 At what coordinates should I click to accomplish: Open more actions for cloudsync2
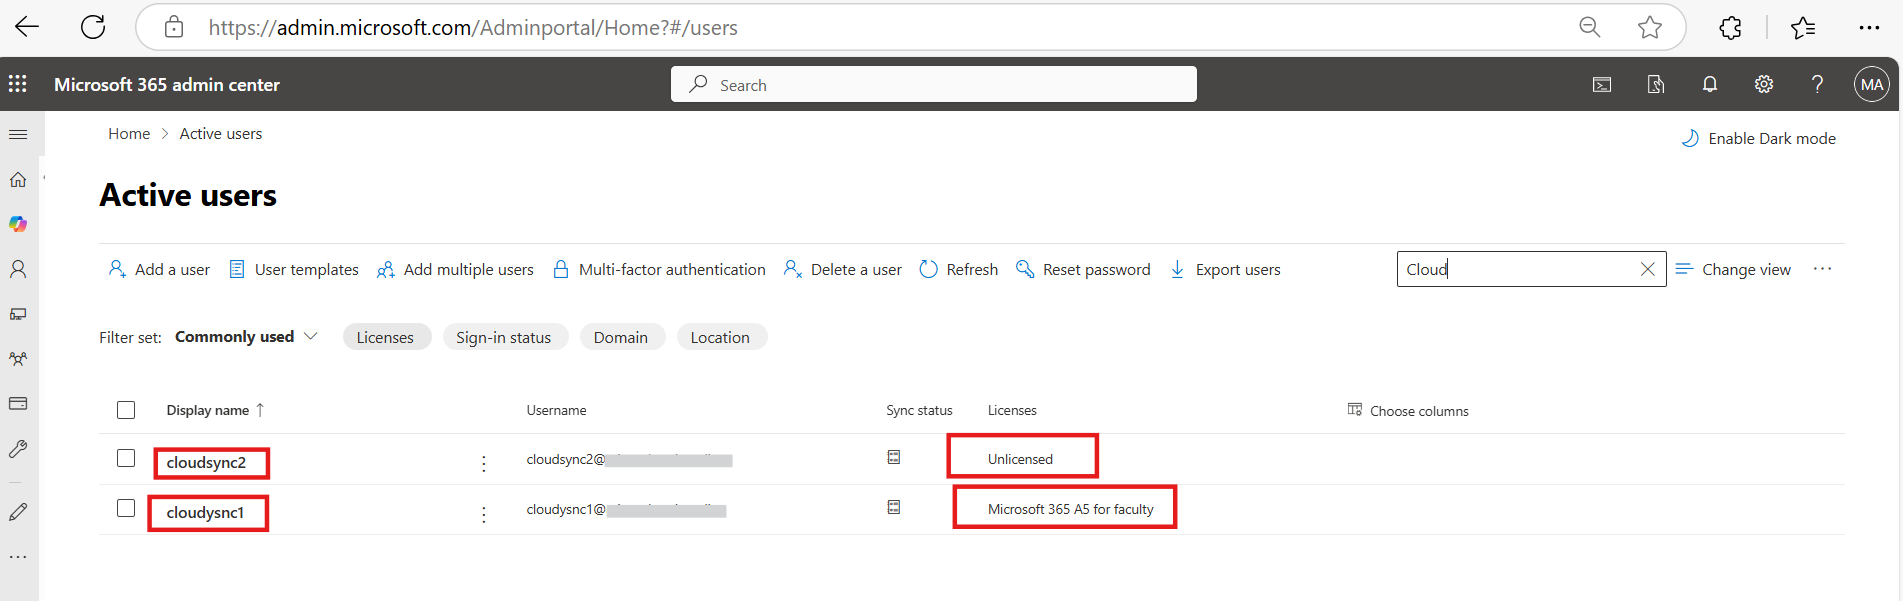(484, 464)
